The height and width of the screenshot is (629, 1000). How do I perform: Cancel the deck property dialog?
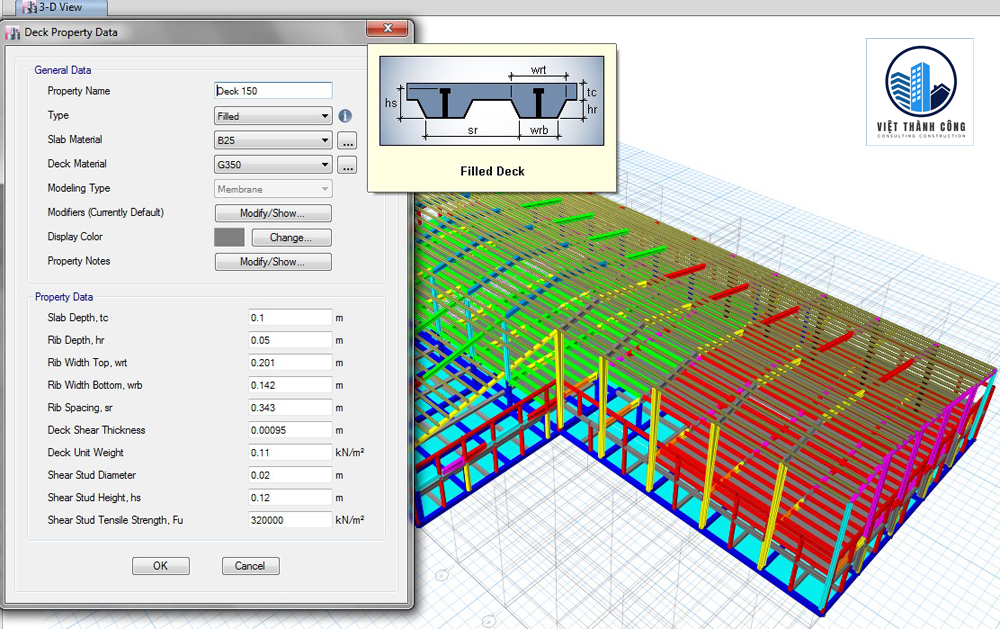pyautogui.click(x=250, y=566)
